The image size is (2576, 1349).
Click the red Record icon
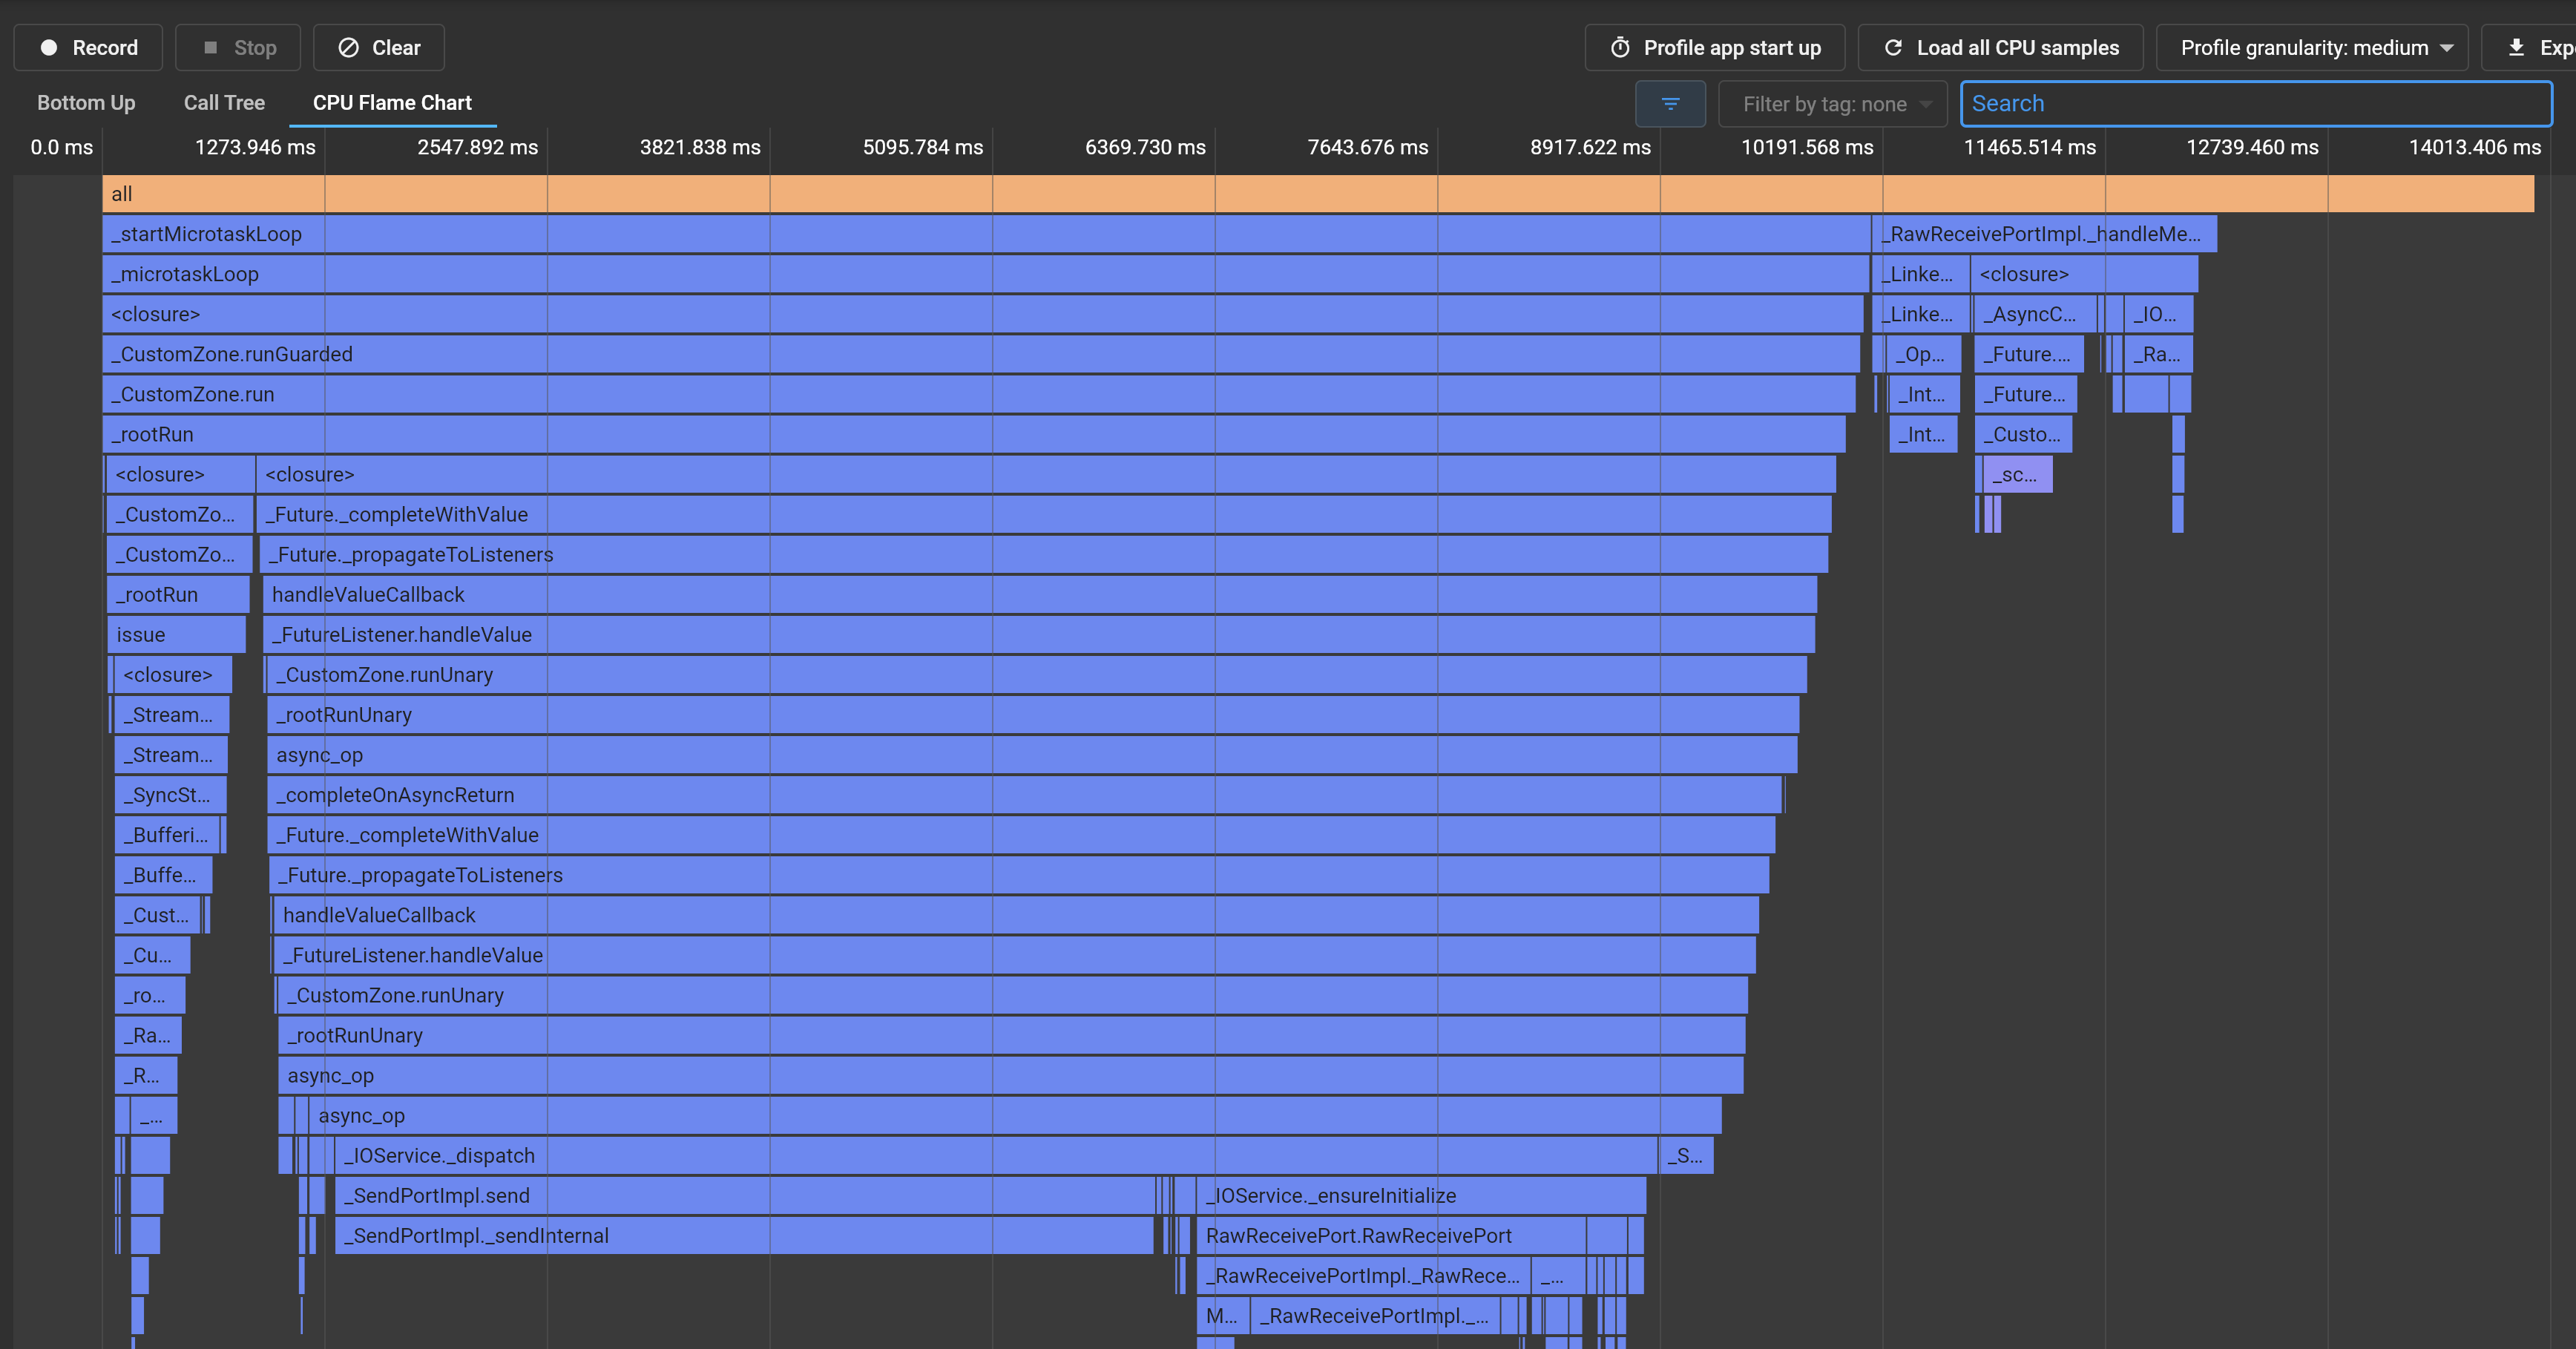48,47
